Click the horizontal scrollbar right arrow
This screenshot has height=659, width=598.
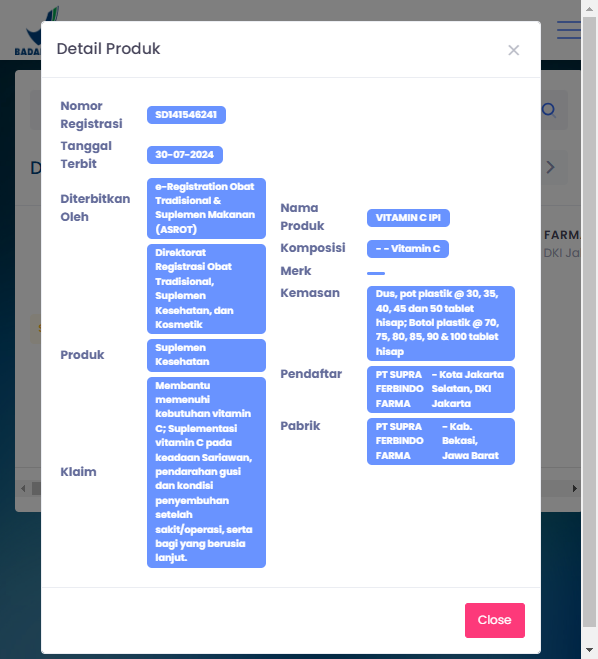pyautogui.click(x=574, y=488)
